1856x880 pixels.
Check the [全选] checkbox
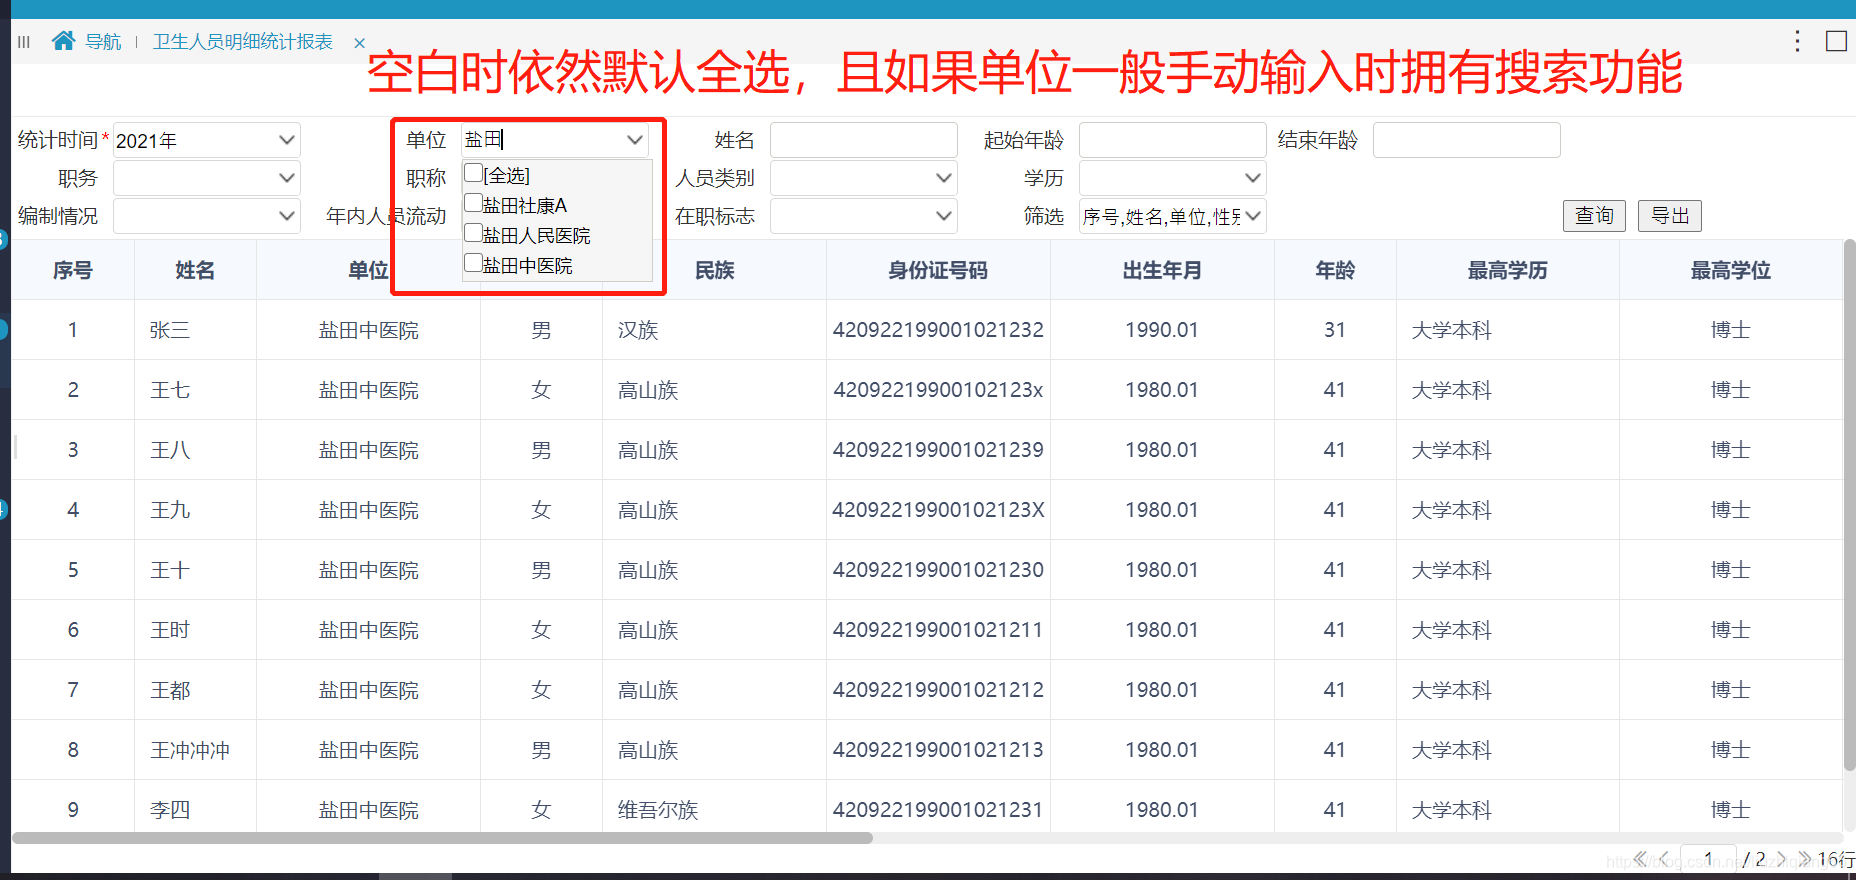[x=473, y=174]
